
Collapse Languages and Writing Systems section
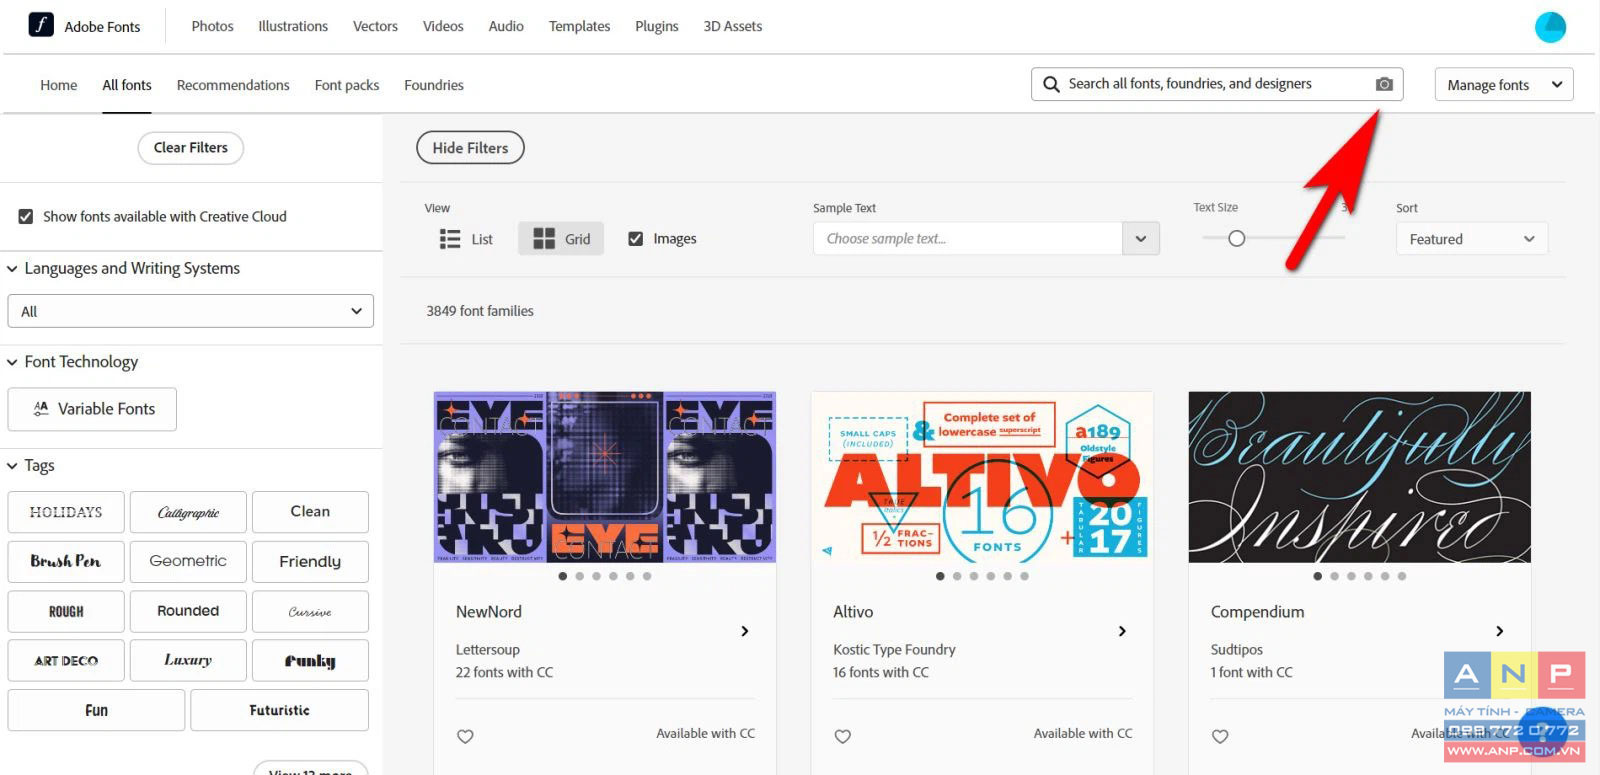[x=12, y=268]
